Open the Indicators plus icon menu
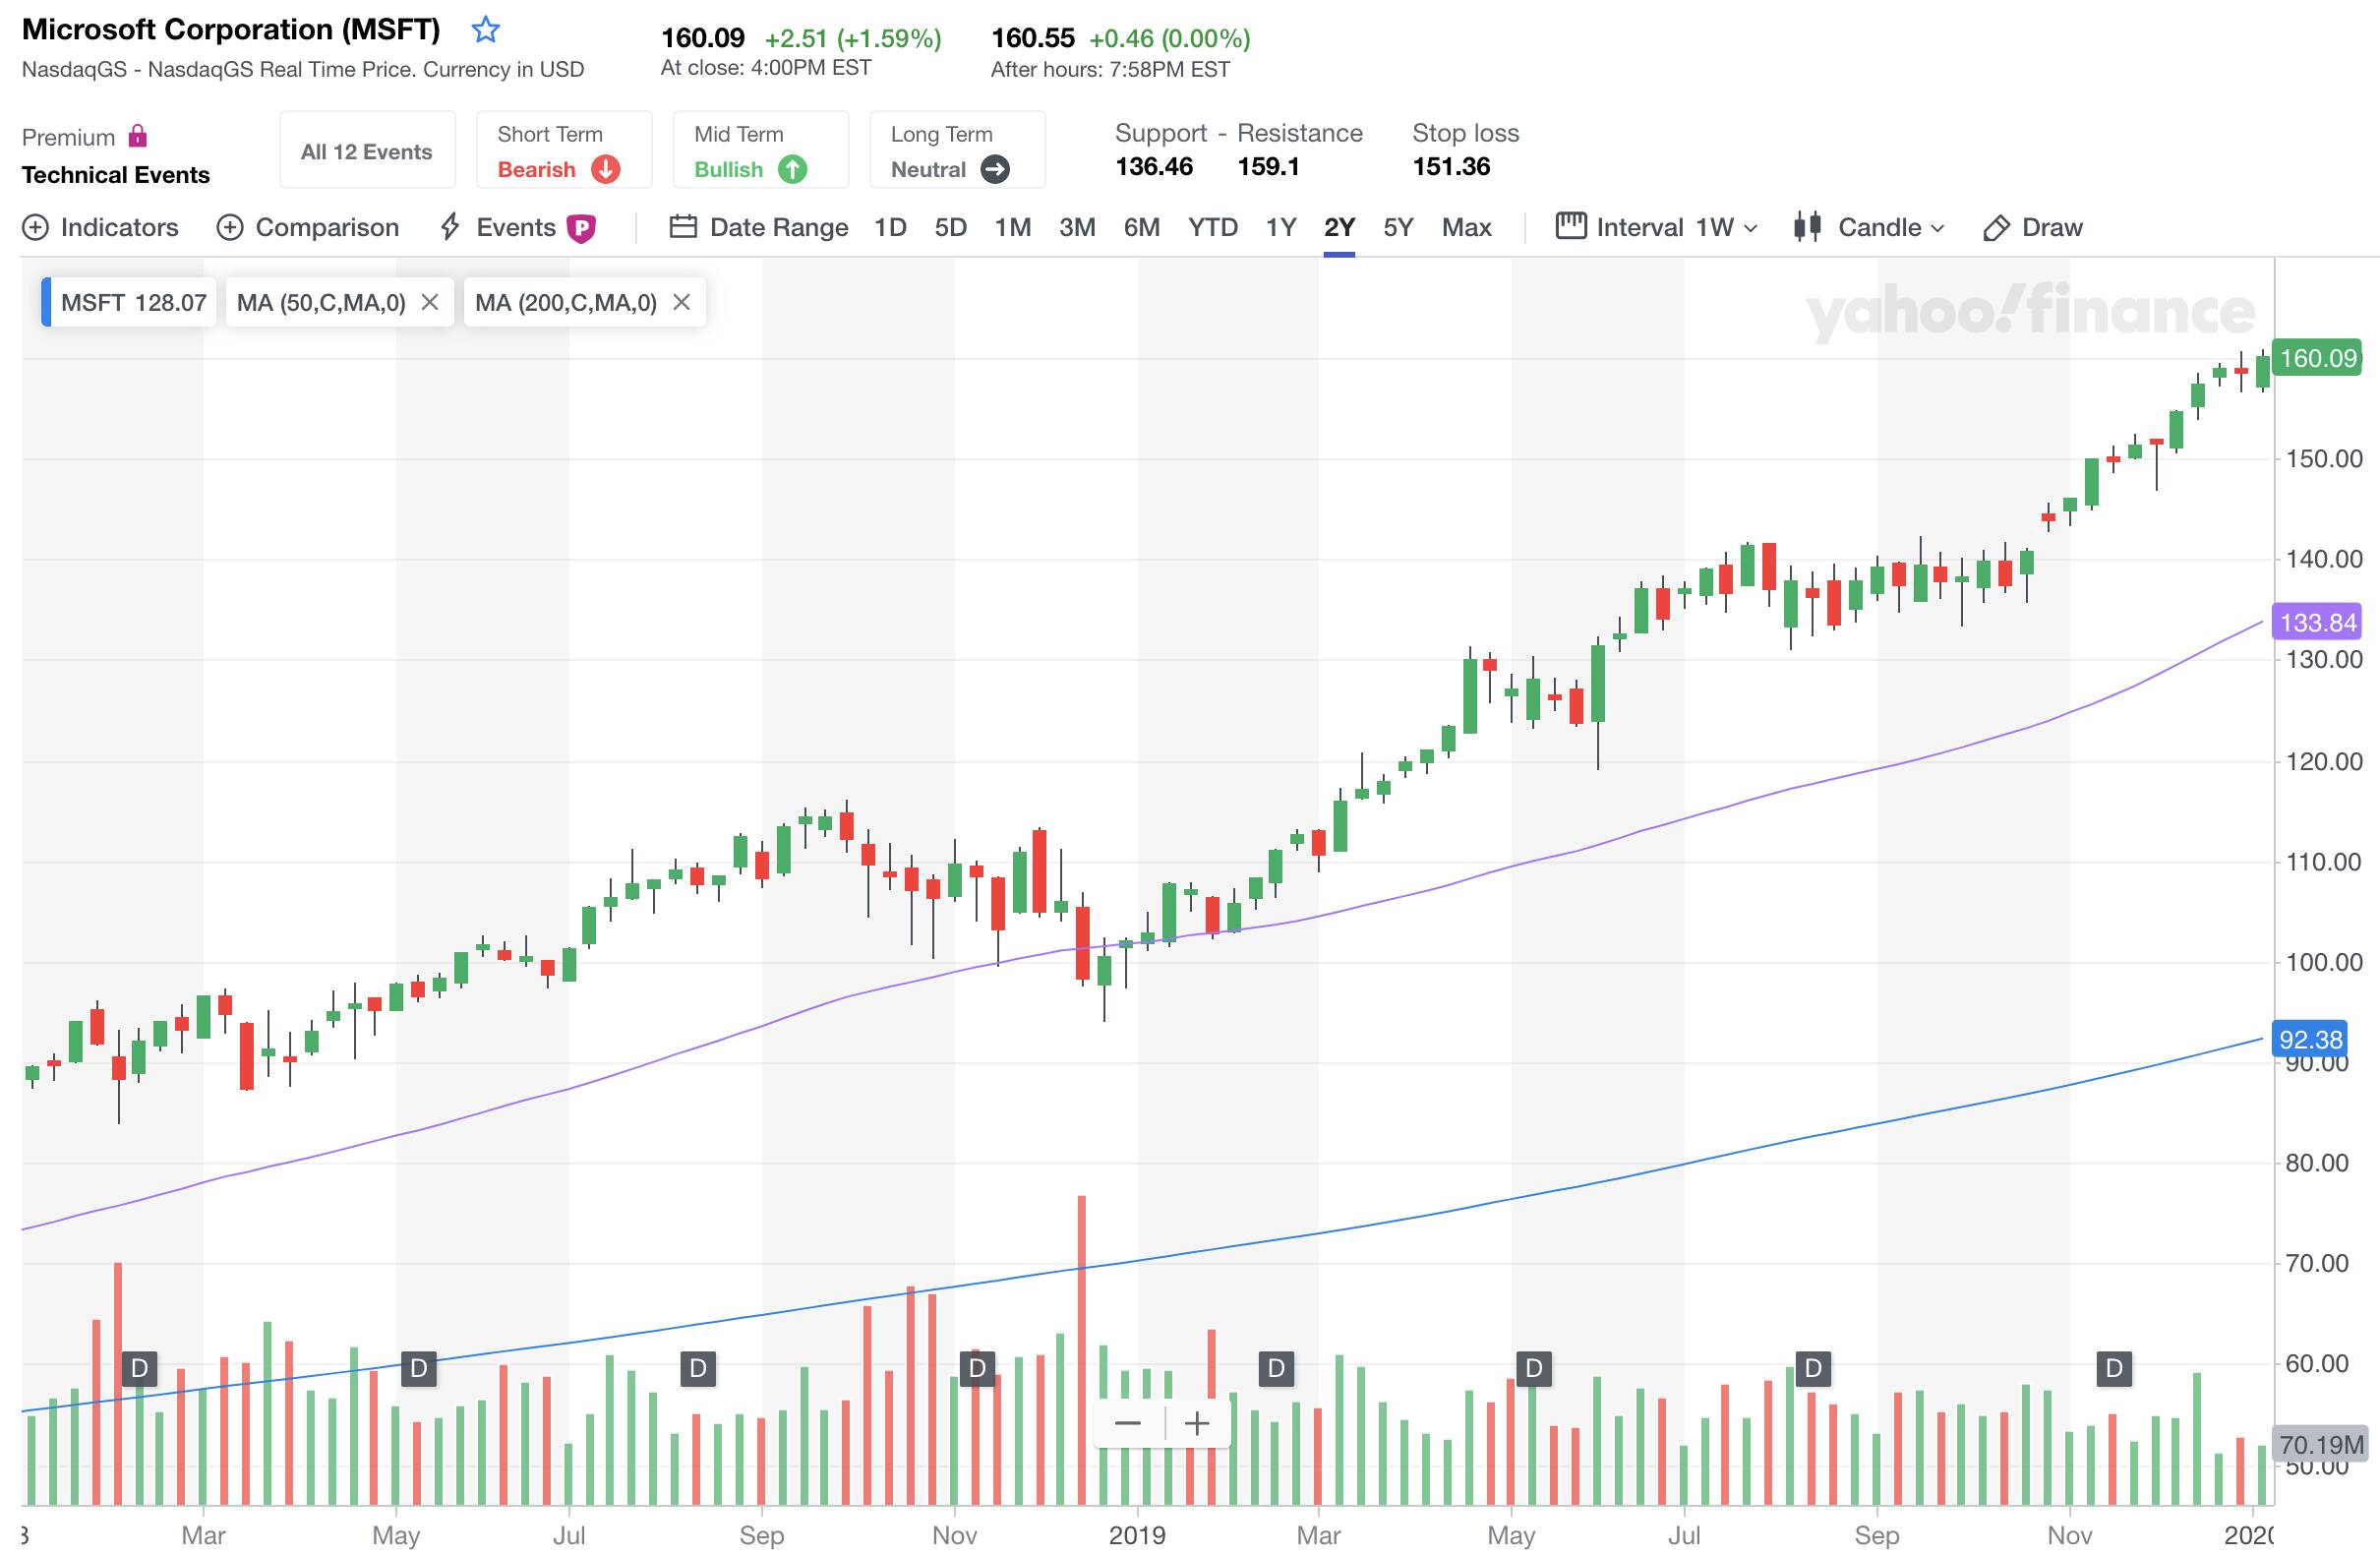 point(35,228)
